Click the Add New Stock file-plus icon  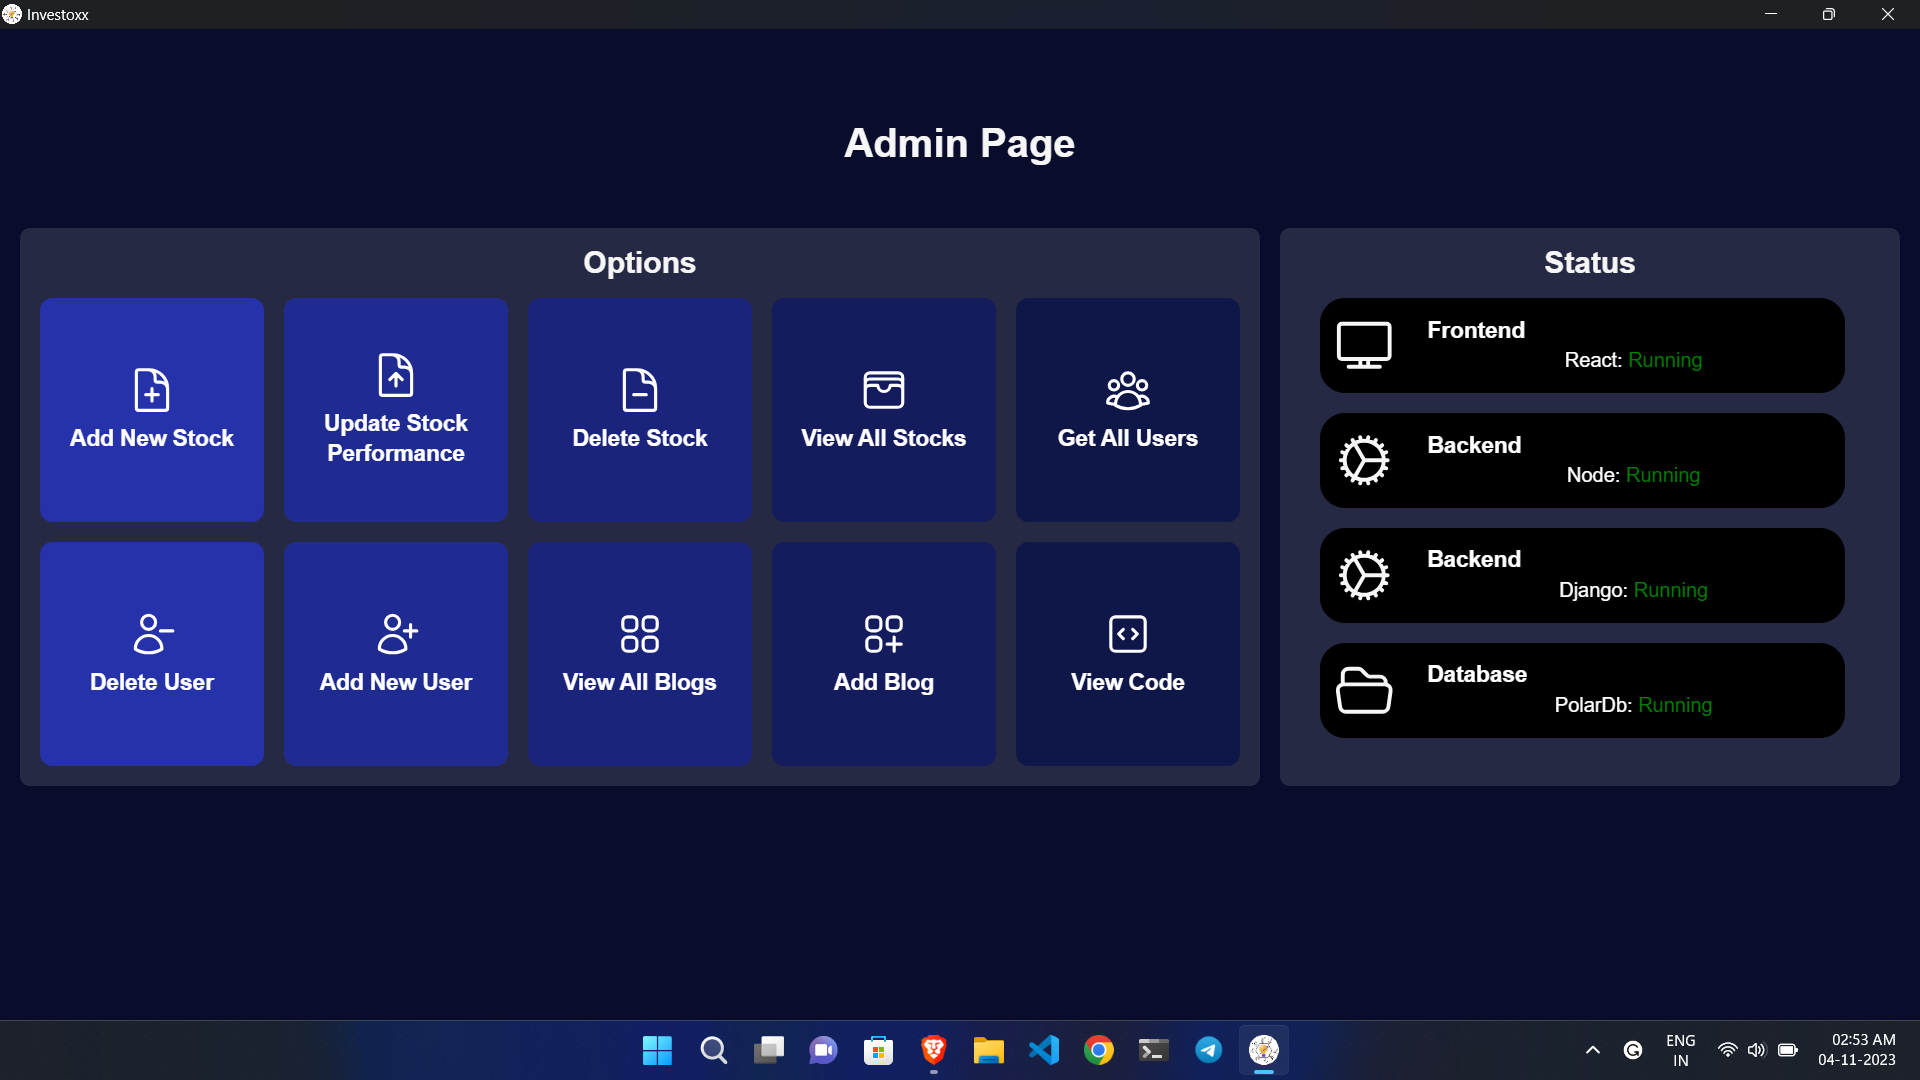point(152,390)
